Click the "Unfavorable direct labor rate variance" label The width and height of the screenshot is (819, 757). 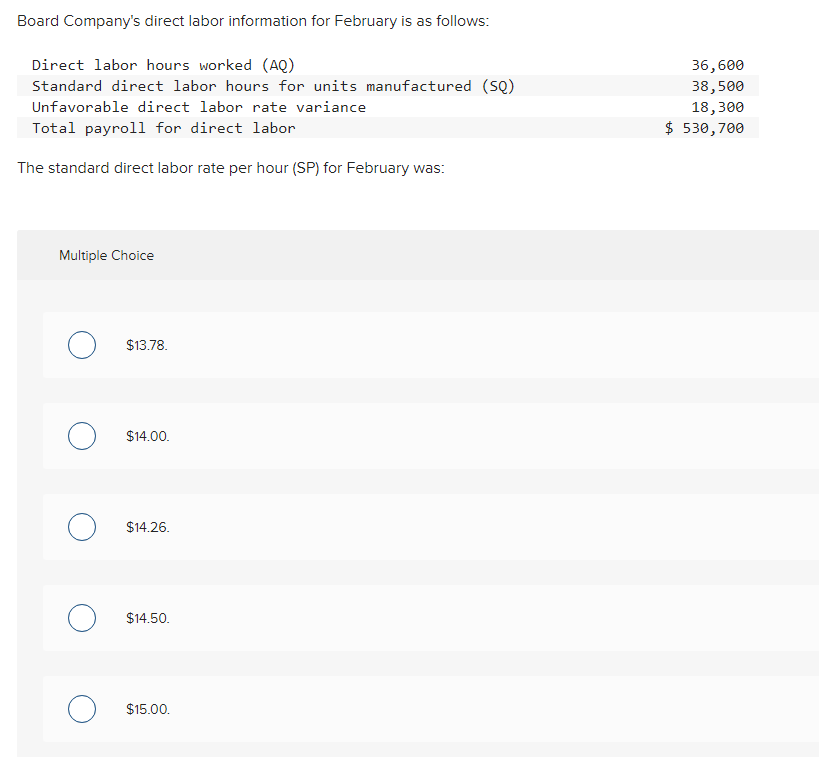click(x=199, y=107)
